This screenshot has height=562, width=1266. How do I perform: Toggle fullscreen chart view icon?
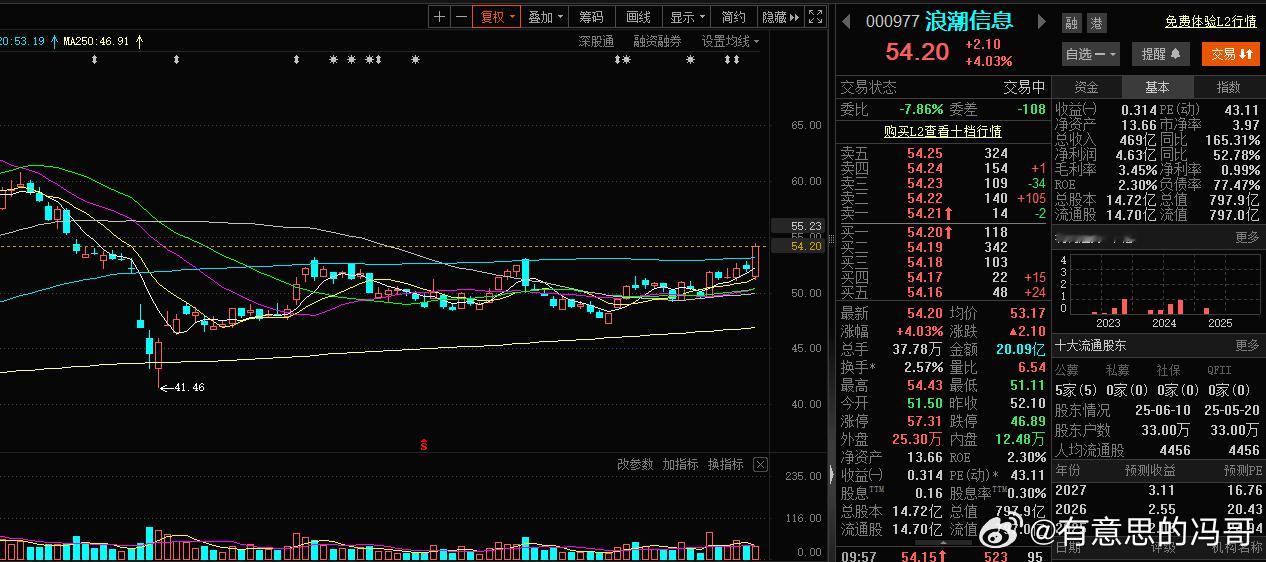tap(817, 17)
